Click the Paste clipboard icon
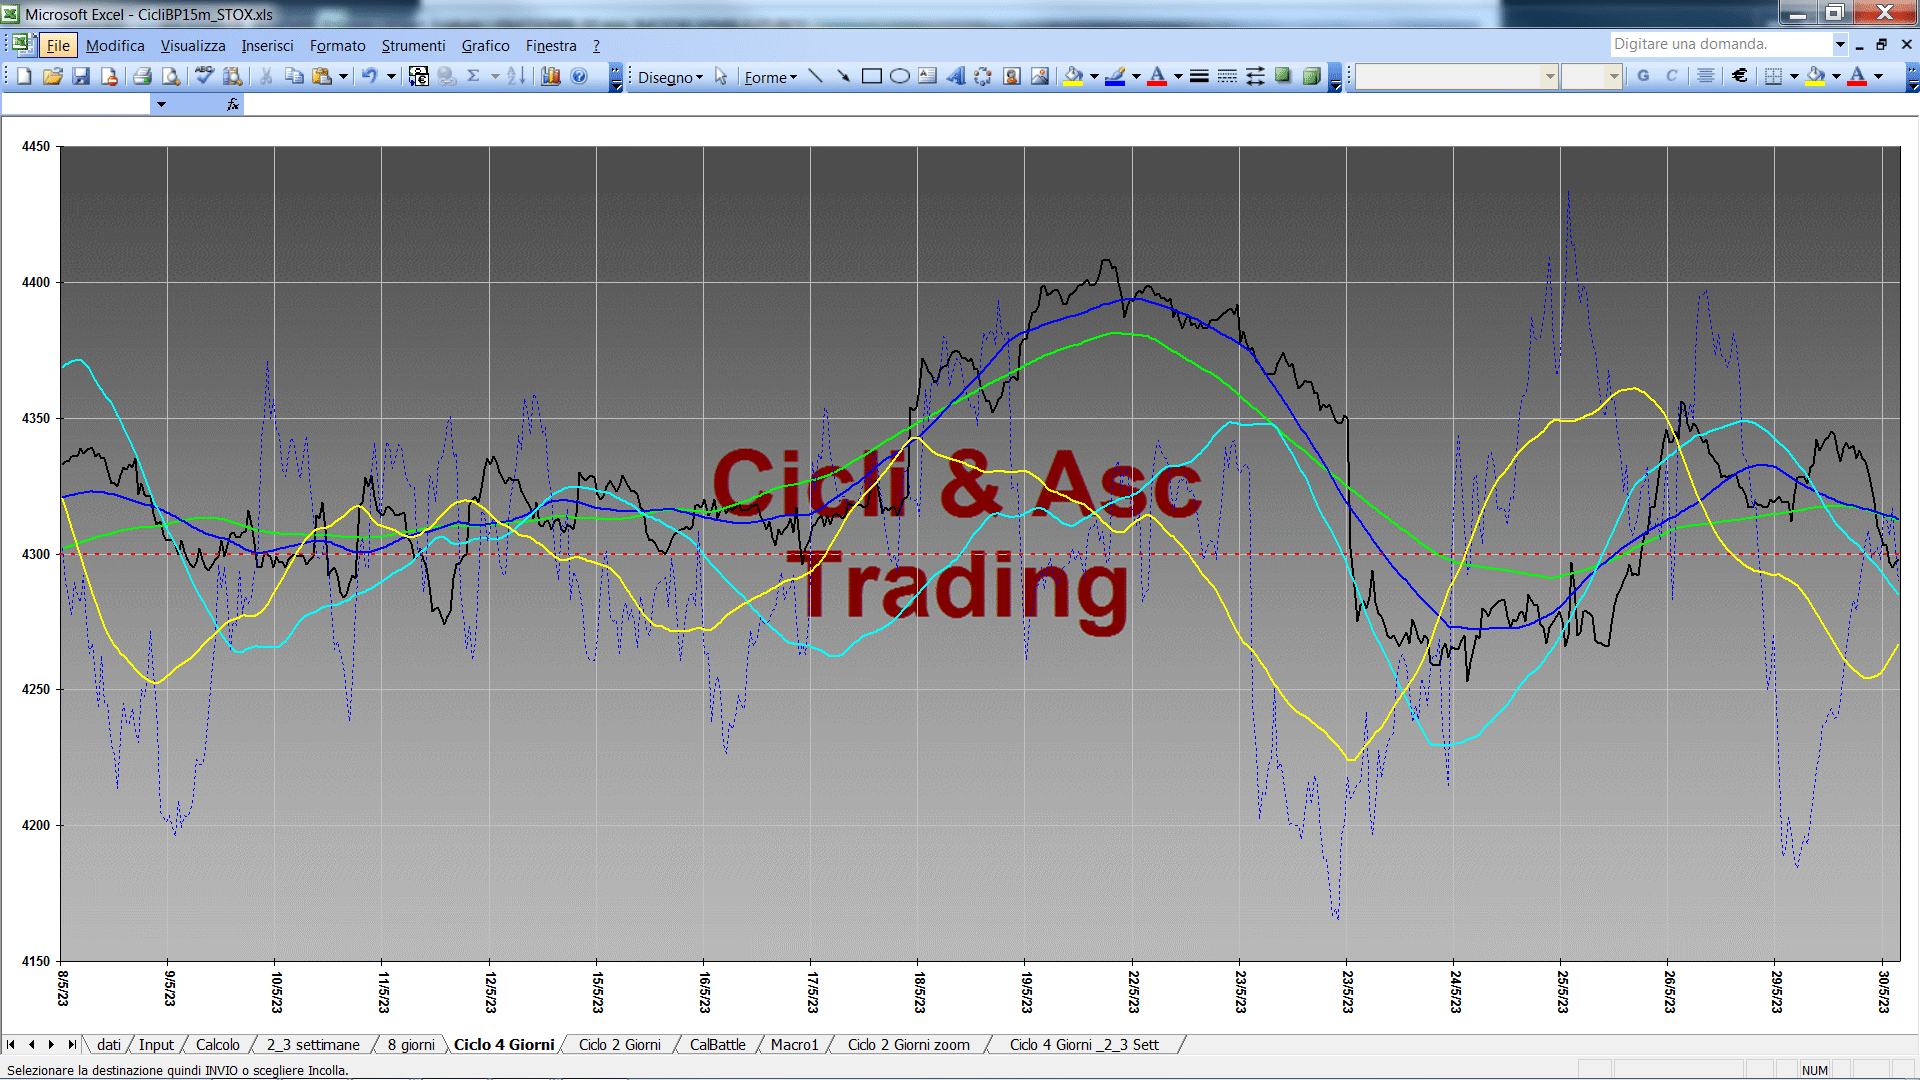The width and height of the screenshot is (1920, 1080). pyautogui.click(x=322, y=76)
